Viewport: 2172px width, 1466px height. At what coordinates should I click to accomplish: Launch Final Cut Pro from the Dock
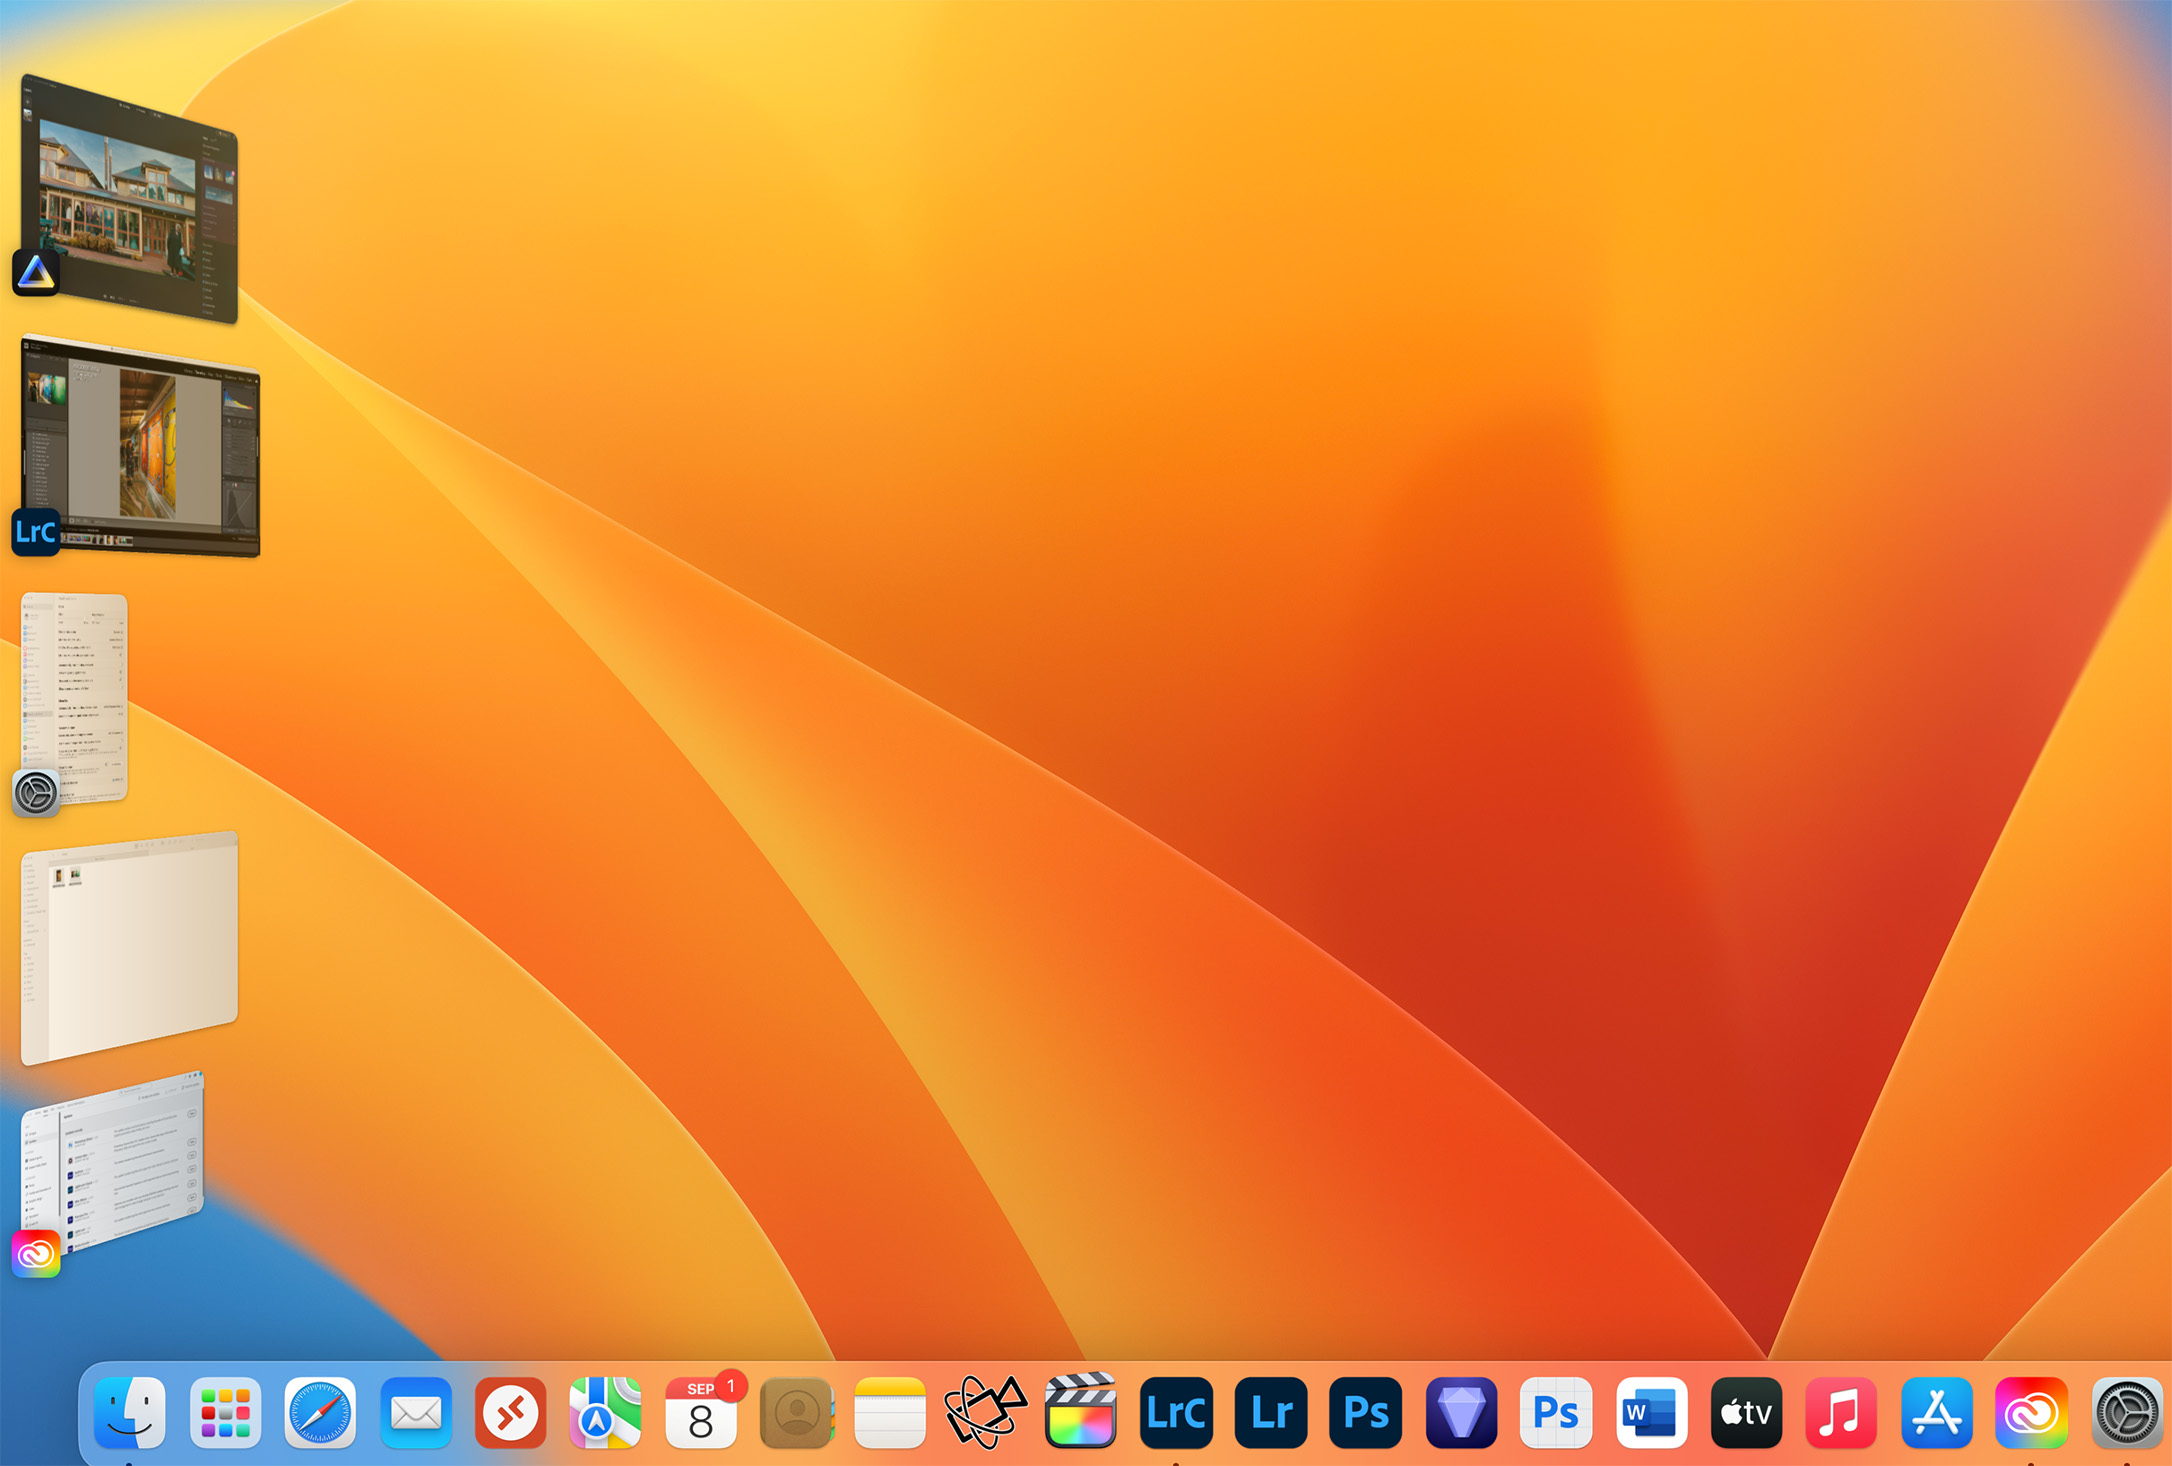coord(1081,1412)
